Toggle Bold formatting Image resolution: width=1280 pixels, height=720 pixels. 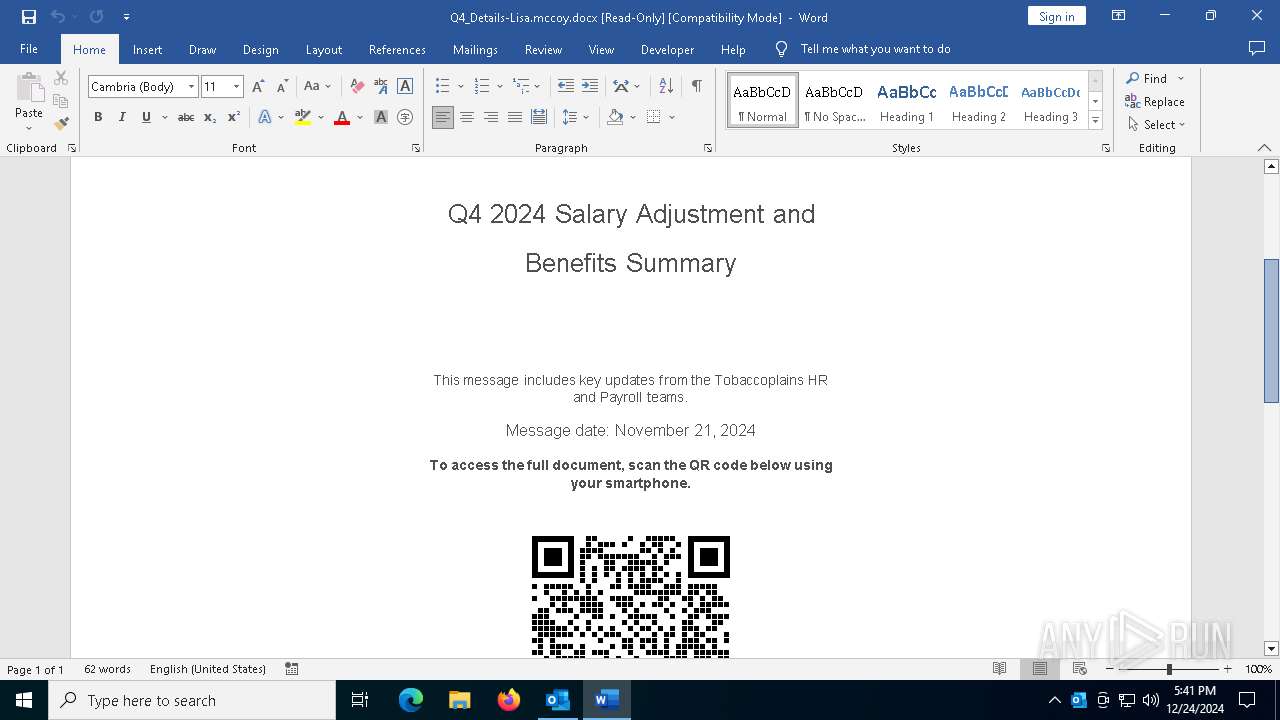pyautogui.click(x=98, y=117)
